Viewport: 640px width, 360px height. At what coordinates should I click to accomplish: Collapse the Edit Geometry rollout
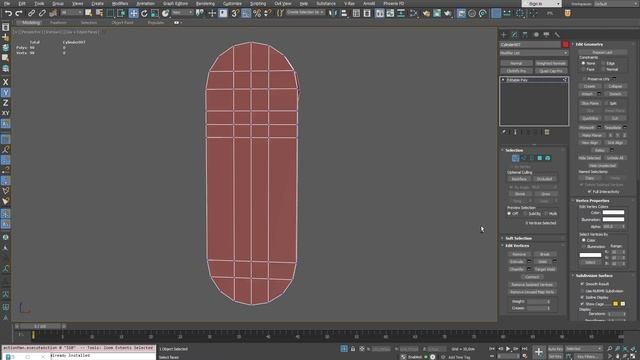click(x=590, y=44)
